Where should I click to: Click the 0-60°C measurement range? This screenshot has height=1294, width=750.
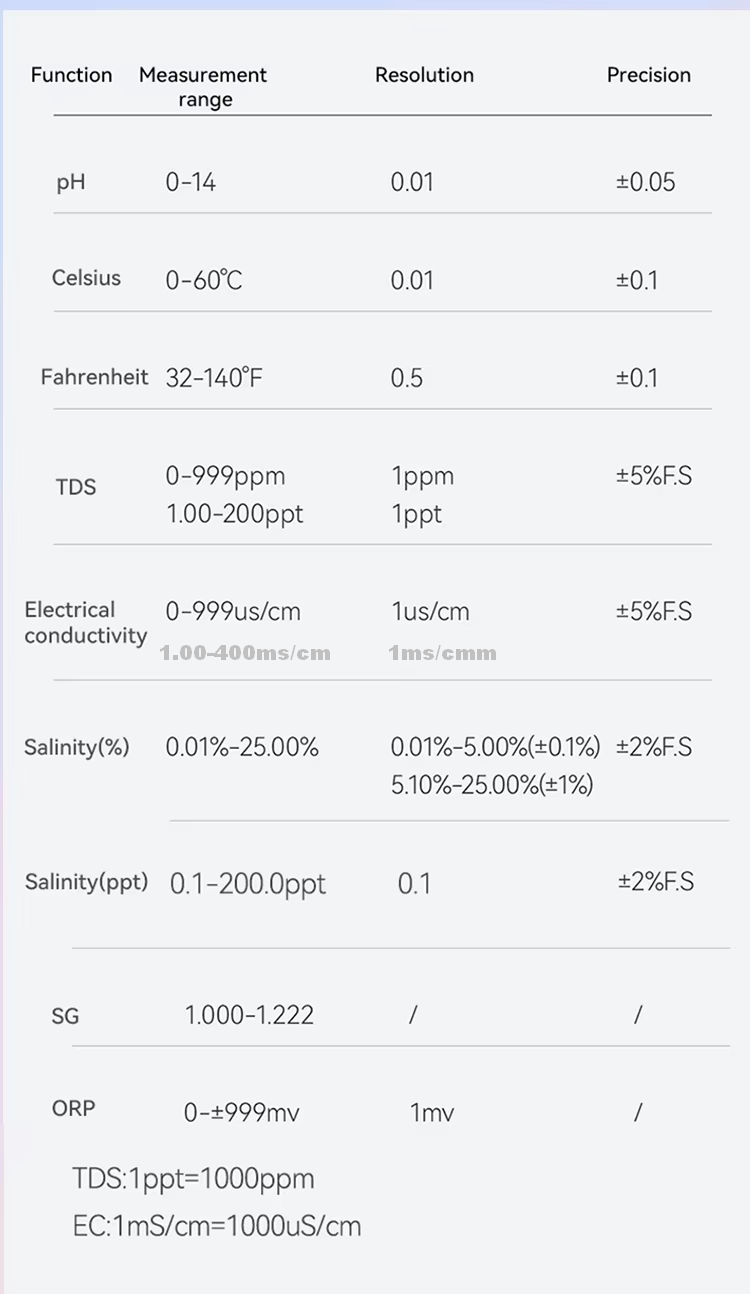click(204, 280)
